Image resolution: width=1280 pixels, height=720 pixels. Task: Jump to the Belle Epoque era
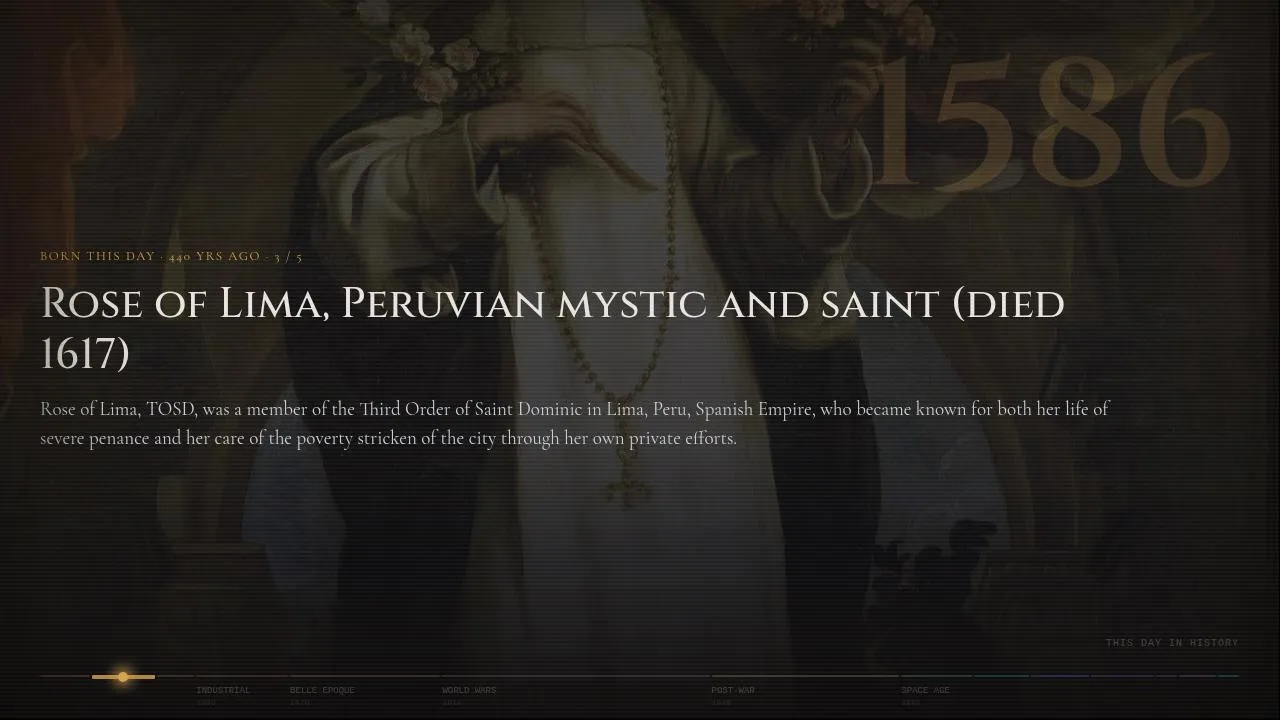(322, 690)
